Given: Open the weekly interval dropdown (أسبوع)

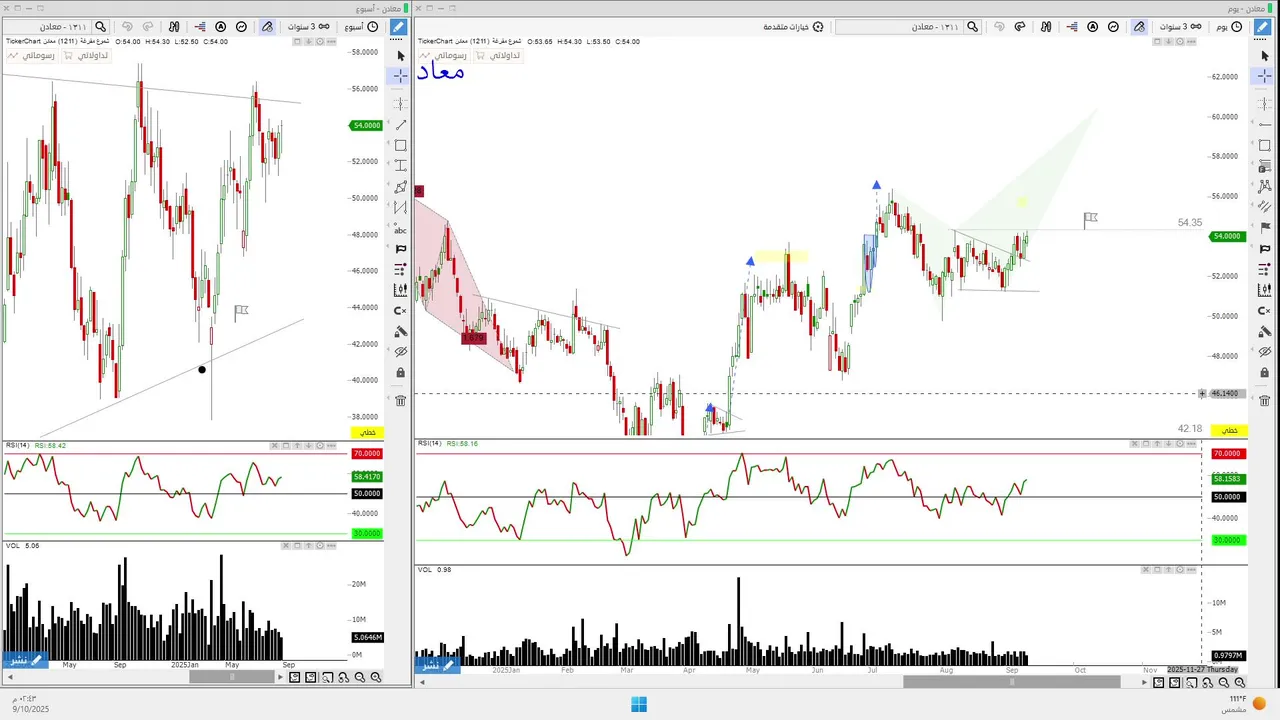Looking at the screenshot, I should [x=361, y=27].
